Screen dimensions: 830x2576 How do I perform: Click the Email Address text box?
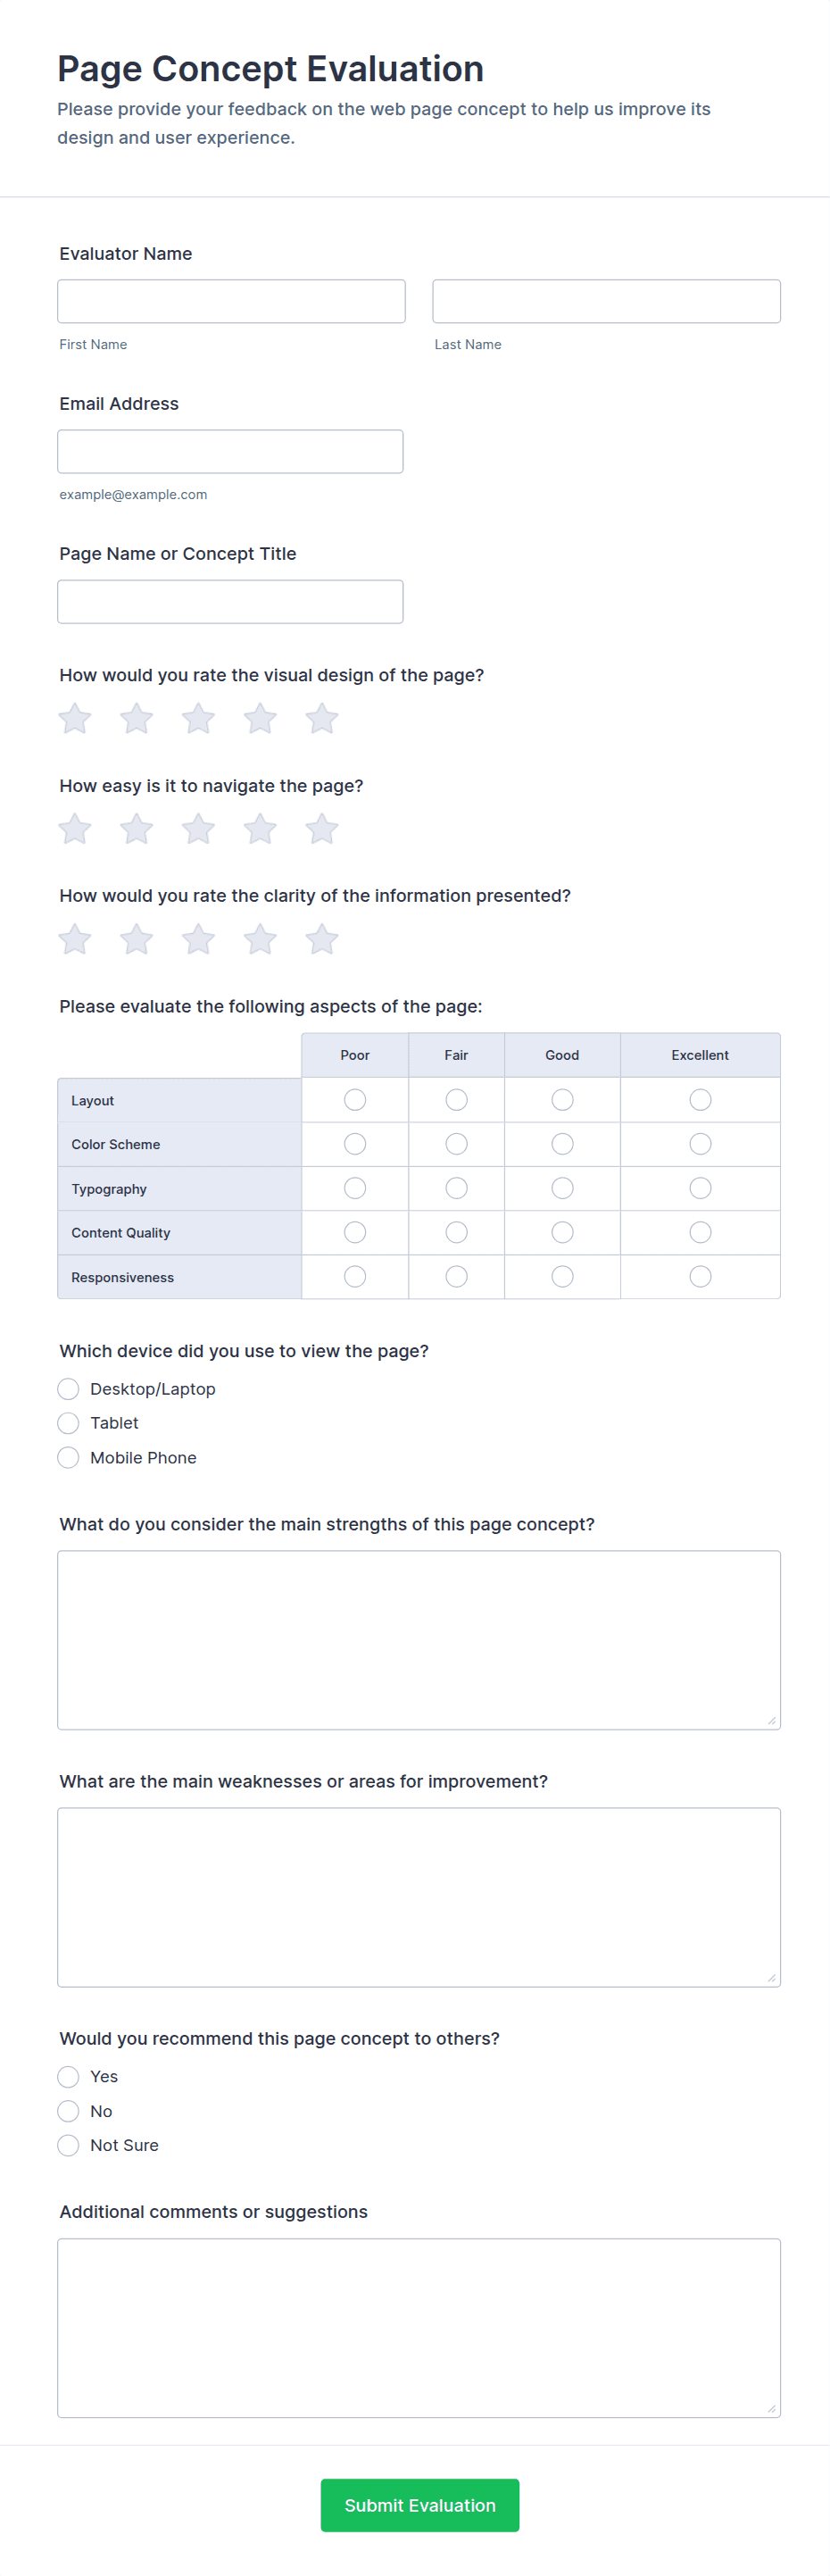click(x=230, y=451)
